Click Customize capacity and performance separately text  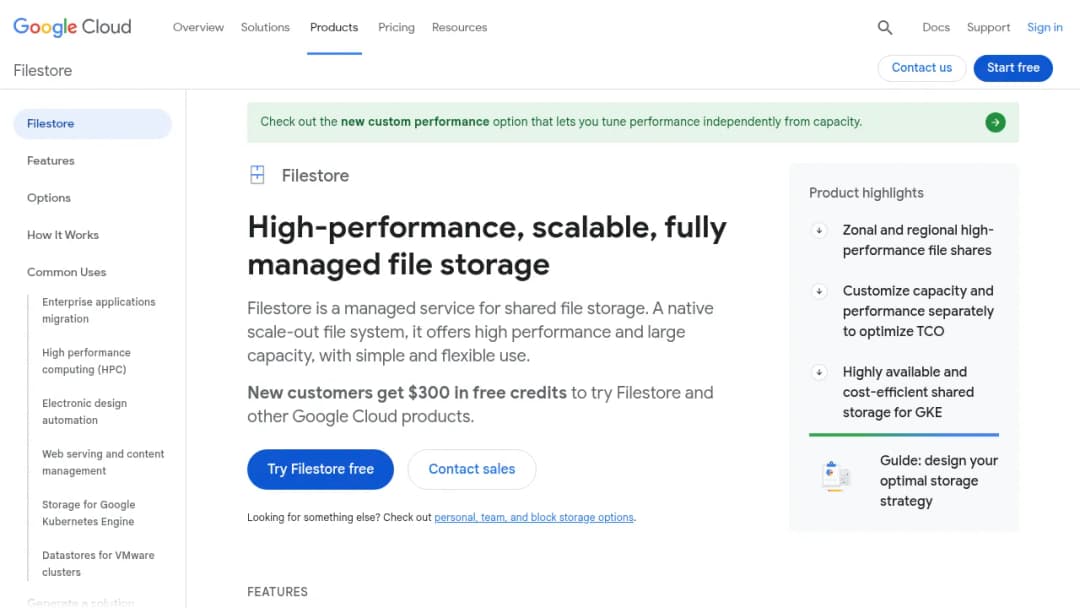[917, 311]
